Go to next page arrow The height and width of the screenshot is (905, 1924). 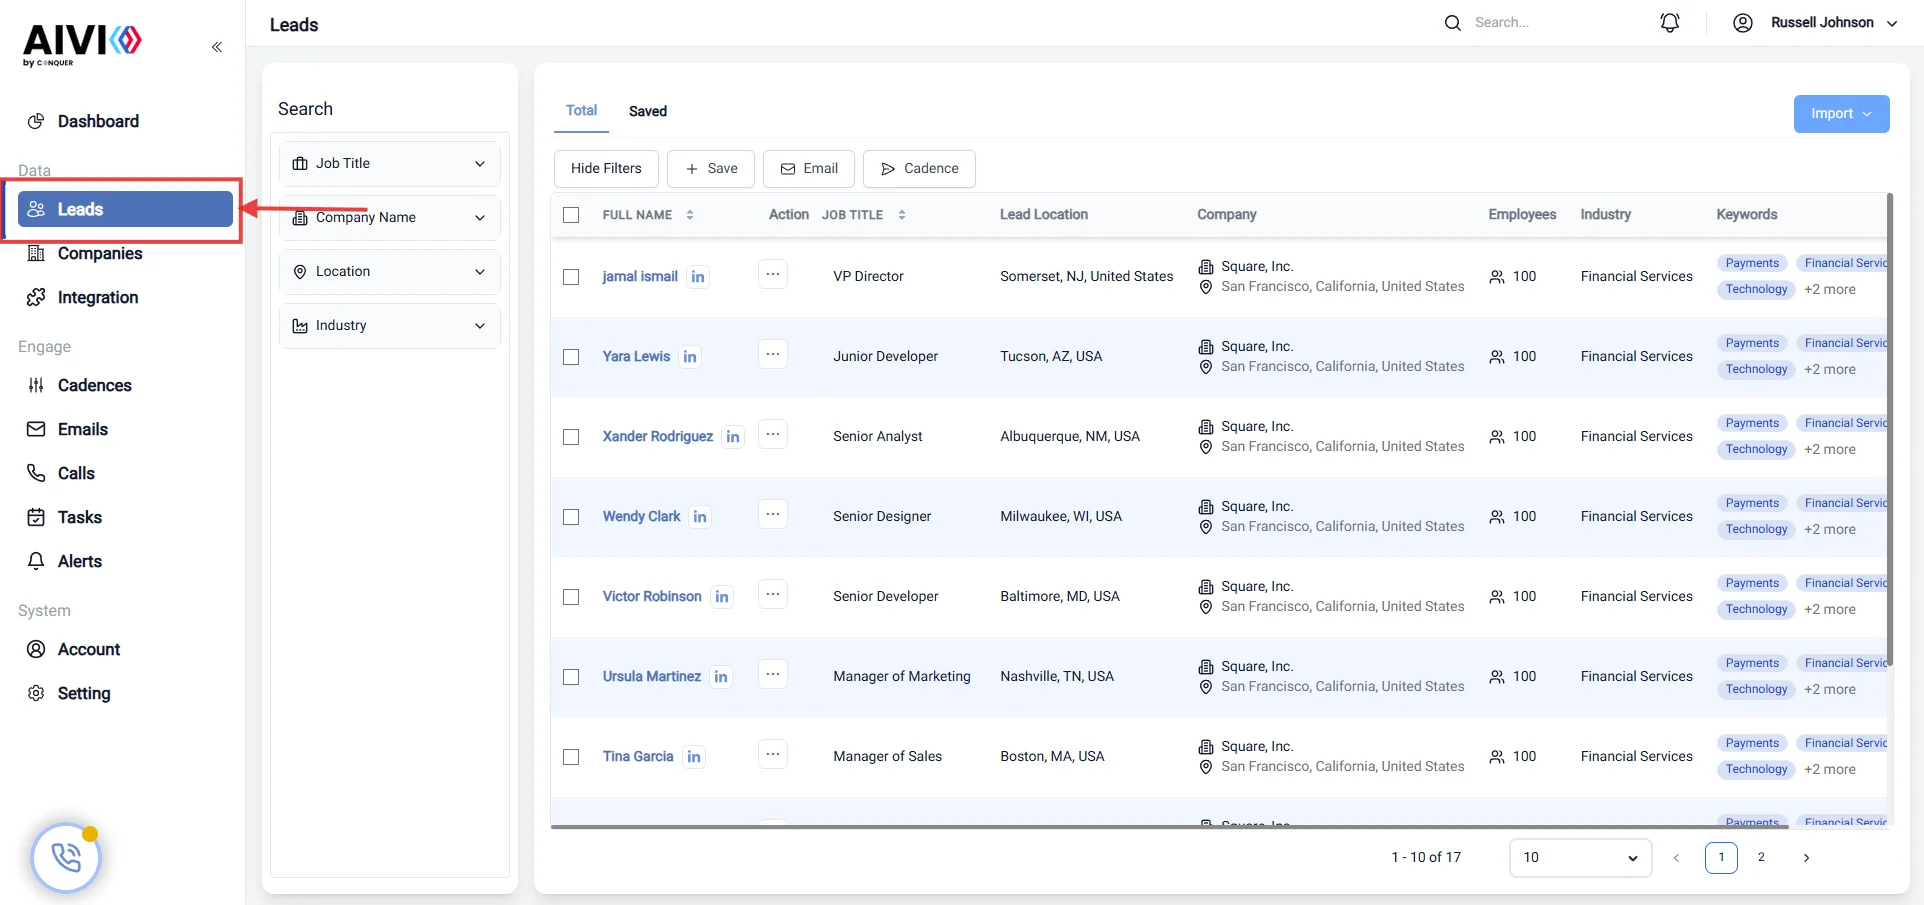(x=1806, y=858)
